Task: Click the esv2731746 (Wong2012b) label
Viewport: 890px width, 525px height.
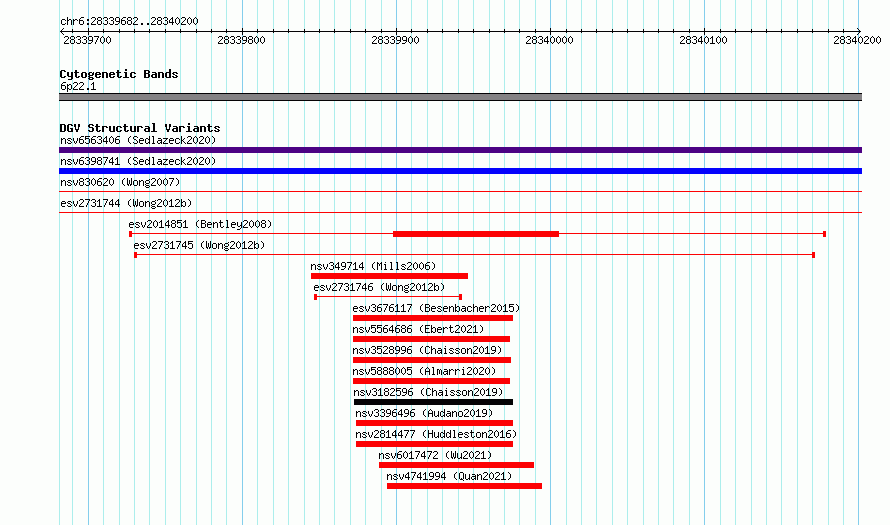Action: click(379, 287)
